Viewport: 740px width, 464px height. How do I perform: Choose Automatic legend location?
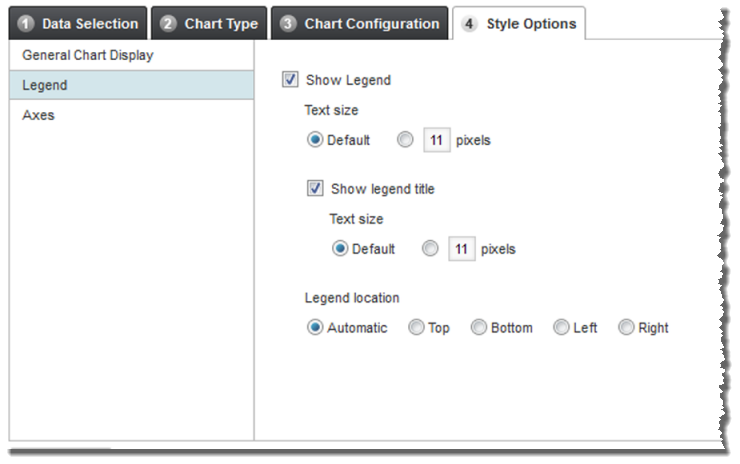click(x=315, y=327)
